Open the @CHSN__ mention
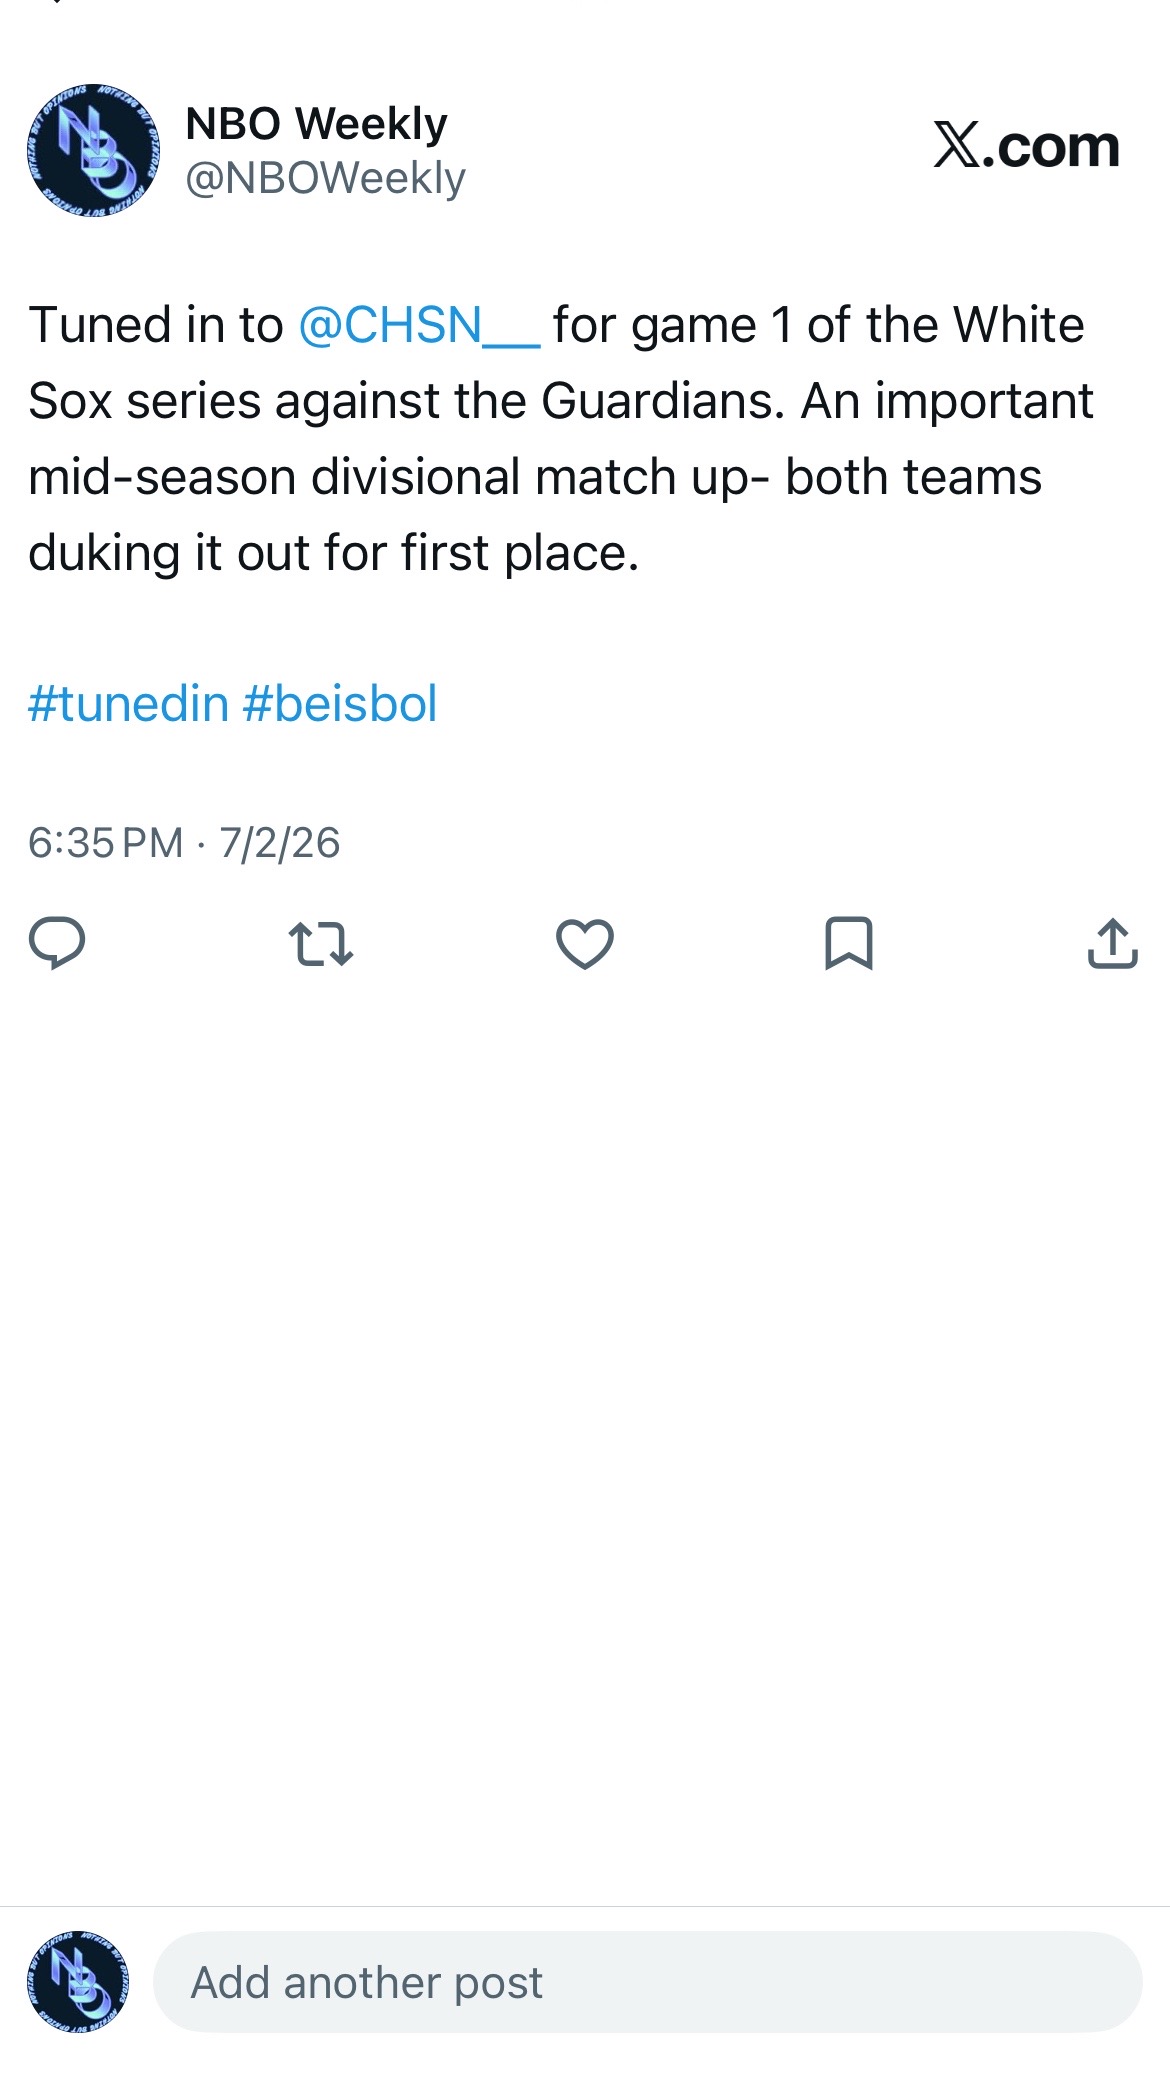This screenshot has height=2080, width=1170. click(419, 326)
